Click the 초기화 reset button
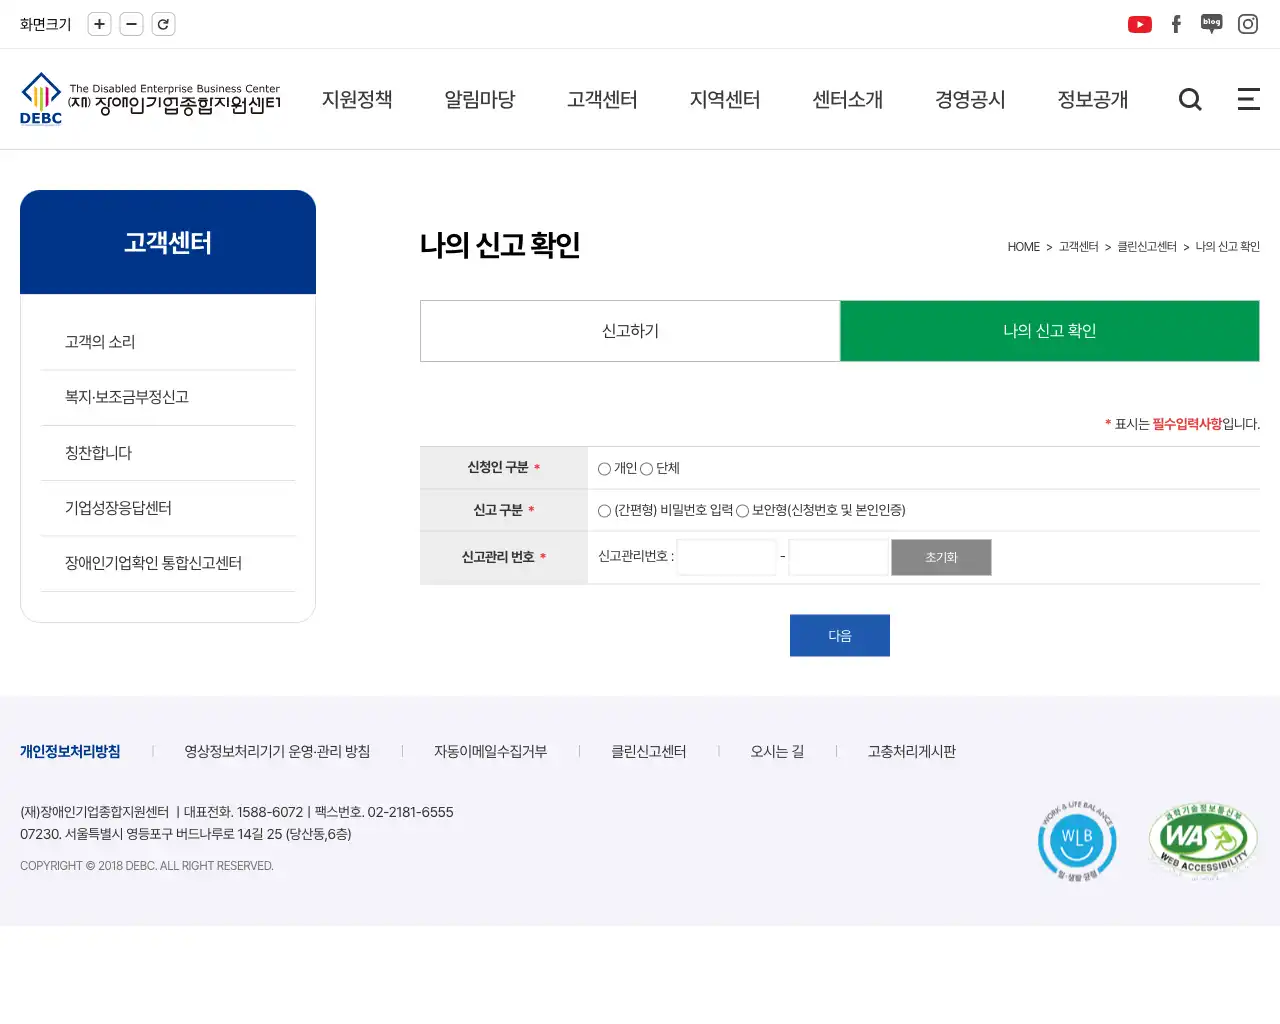The height and width of the screenshot is (1024, 1280). [x=941, y=557]
